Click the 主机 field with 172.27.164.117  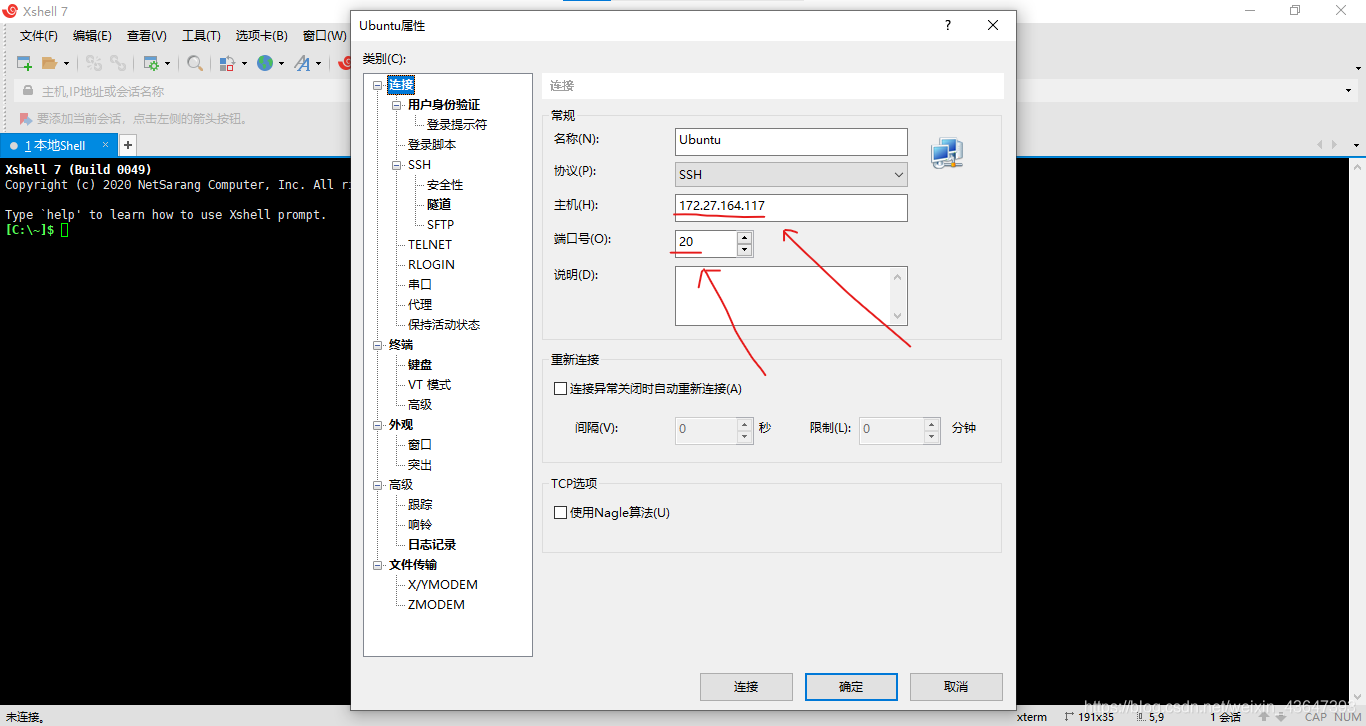click(792, 208)
